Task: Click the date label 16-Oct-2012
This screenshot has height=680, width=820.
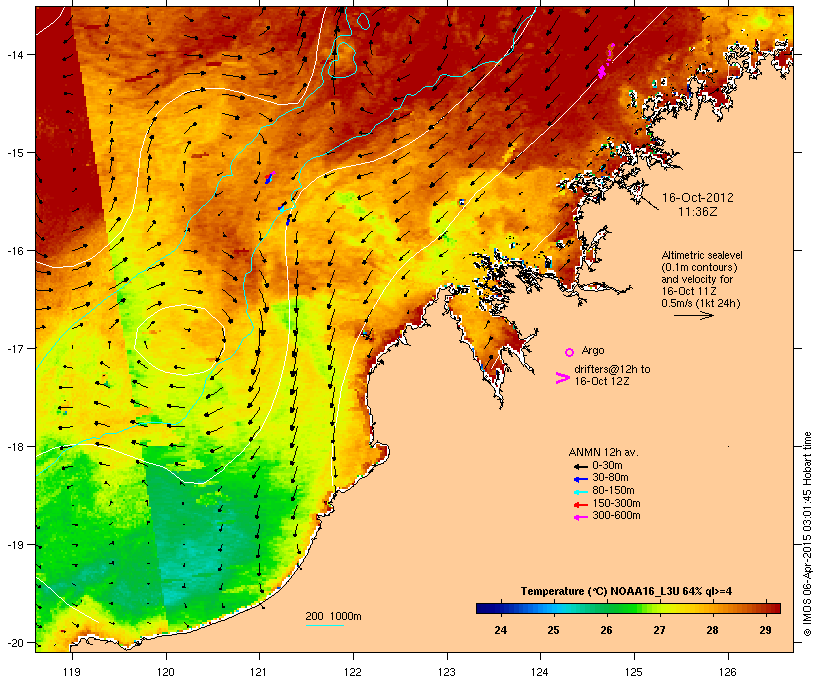Action: tap(698, 198)
